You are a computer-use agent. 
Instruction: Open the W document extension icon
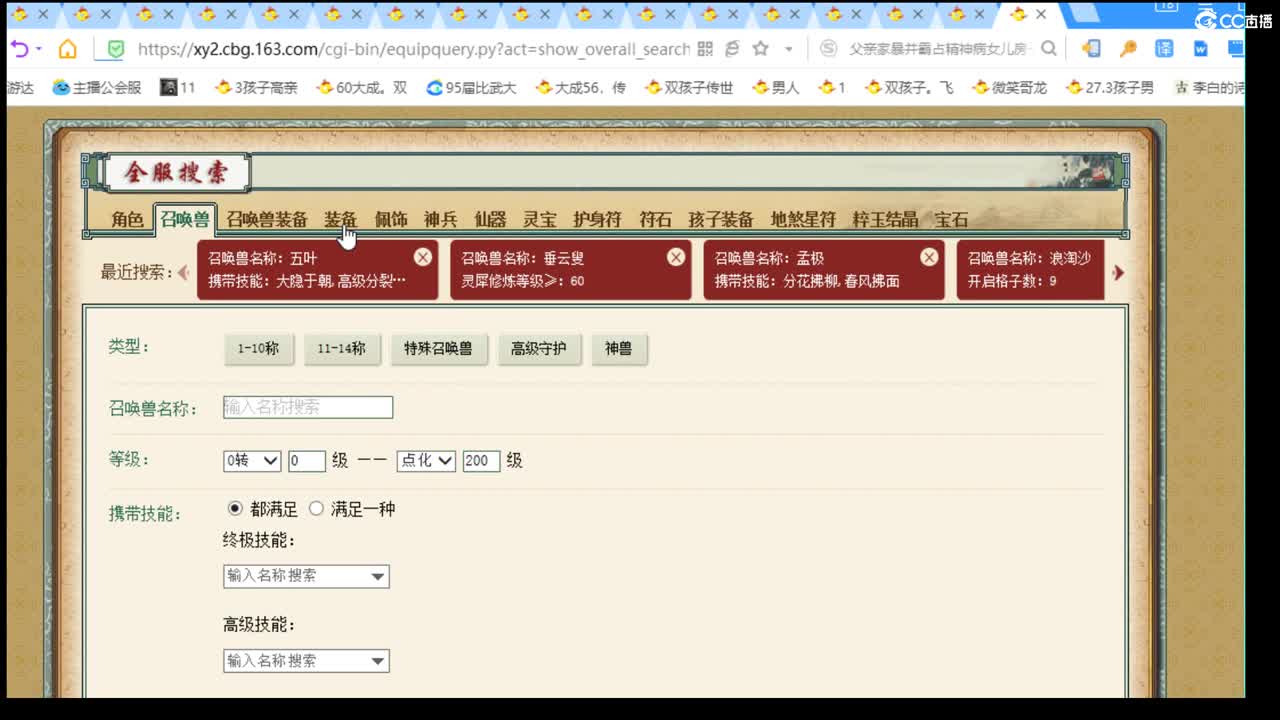click(x=1201, y=49)
